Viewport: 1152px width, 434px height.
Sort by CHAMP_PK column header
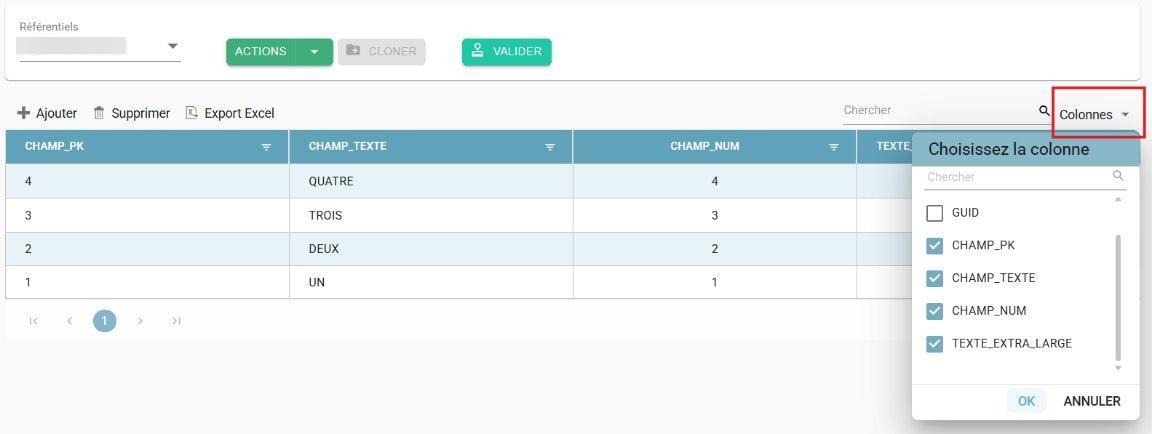[54, 146]
